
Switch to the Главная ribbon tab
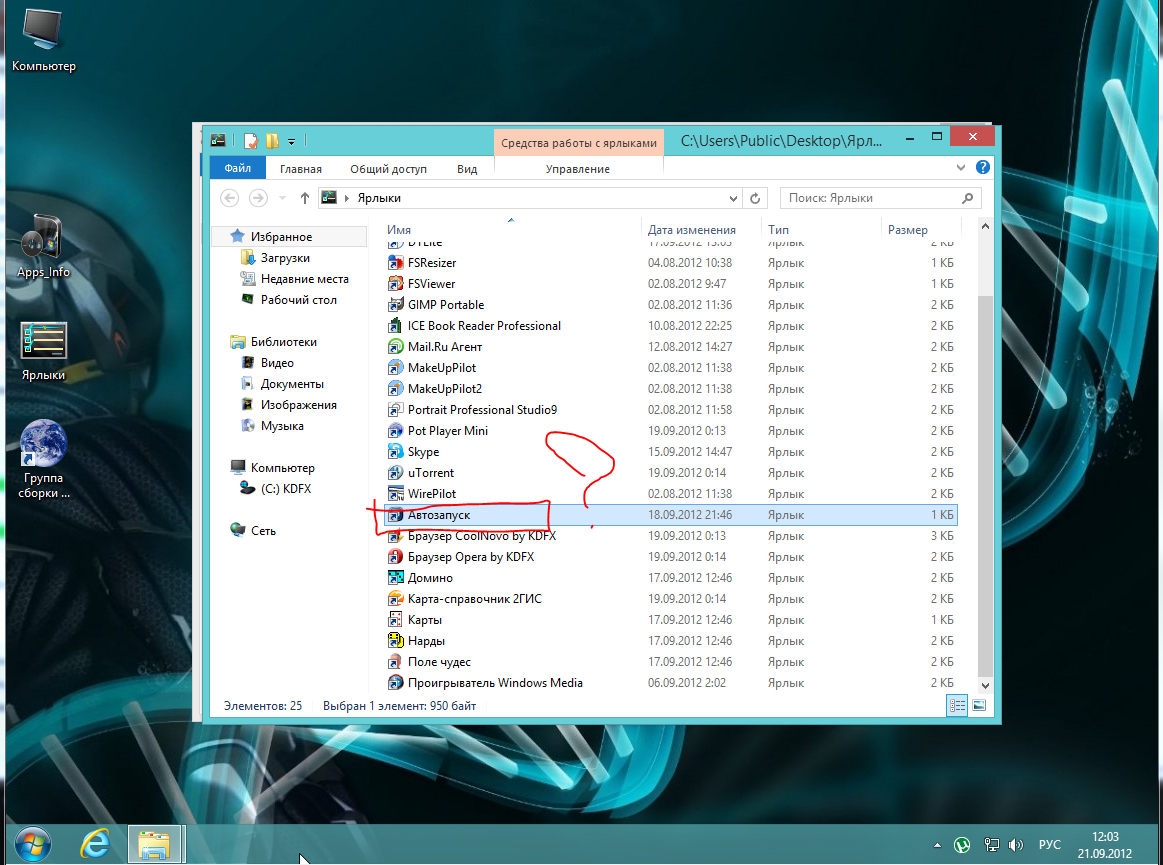pos(300,169)
